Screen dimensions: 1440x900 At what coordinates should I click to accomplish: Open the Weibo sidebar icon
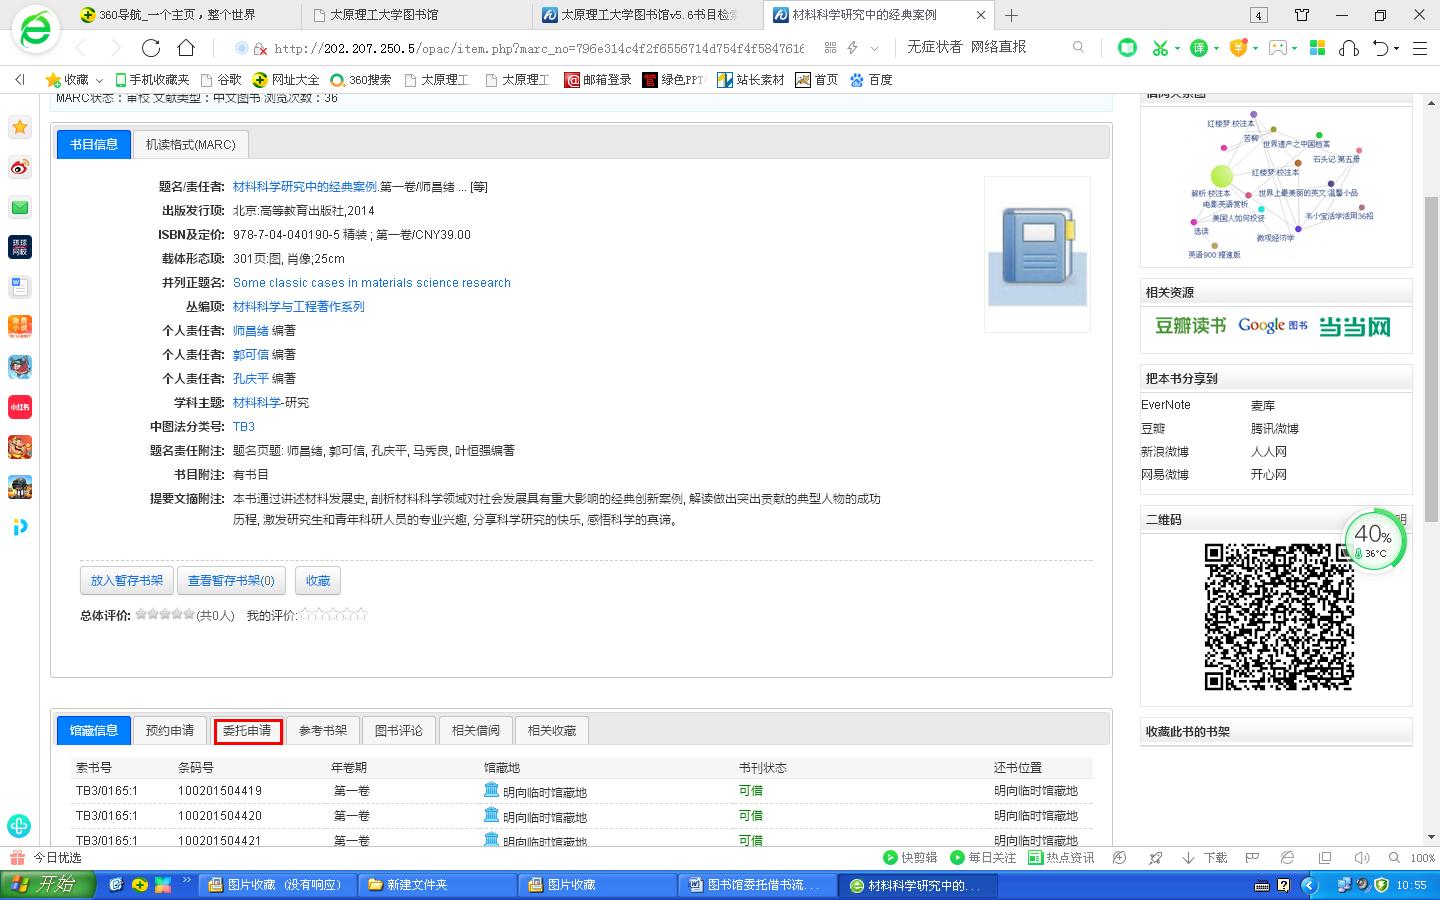point(20,167)
